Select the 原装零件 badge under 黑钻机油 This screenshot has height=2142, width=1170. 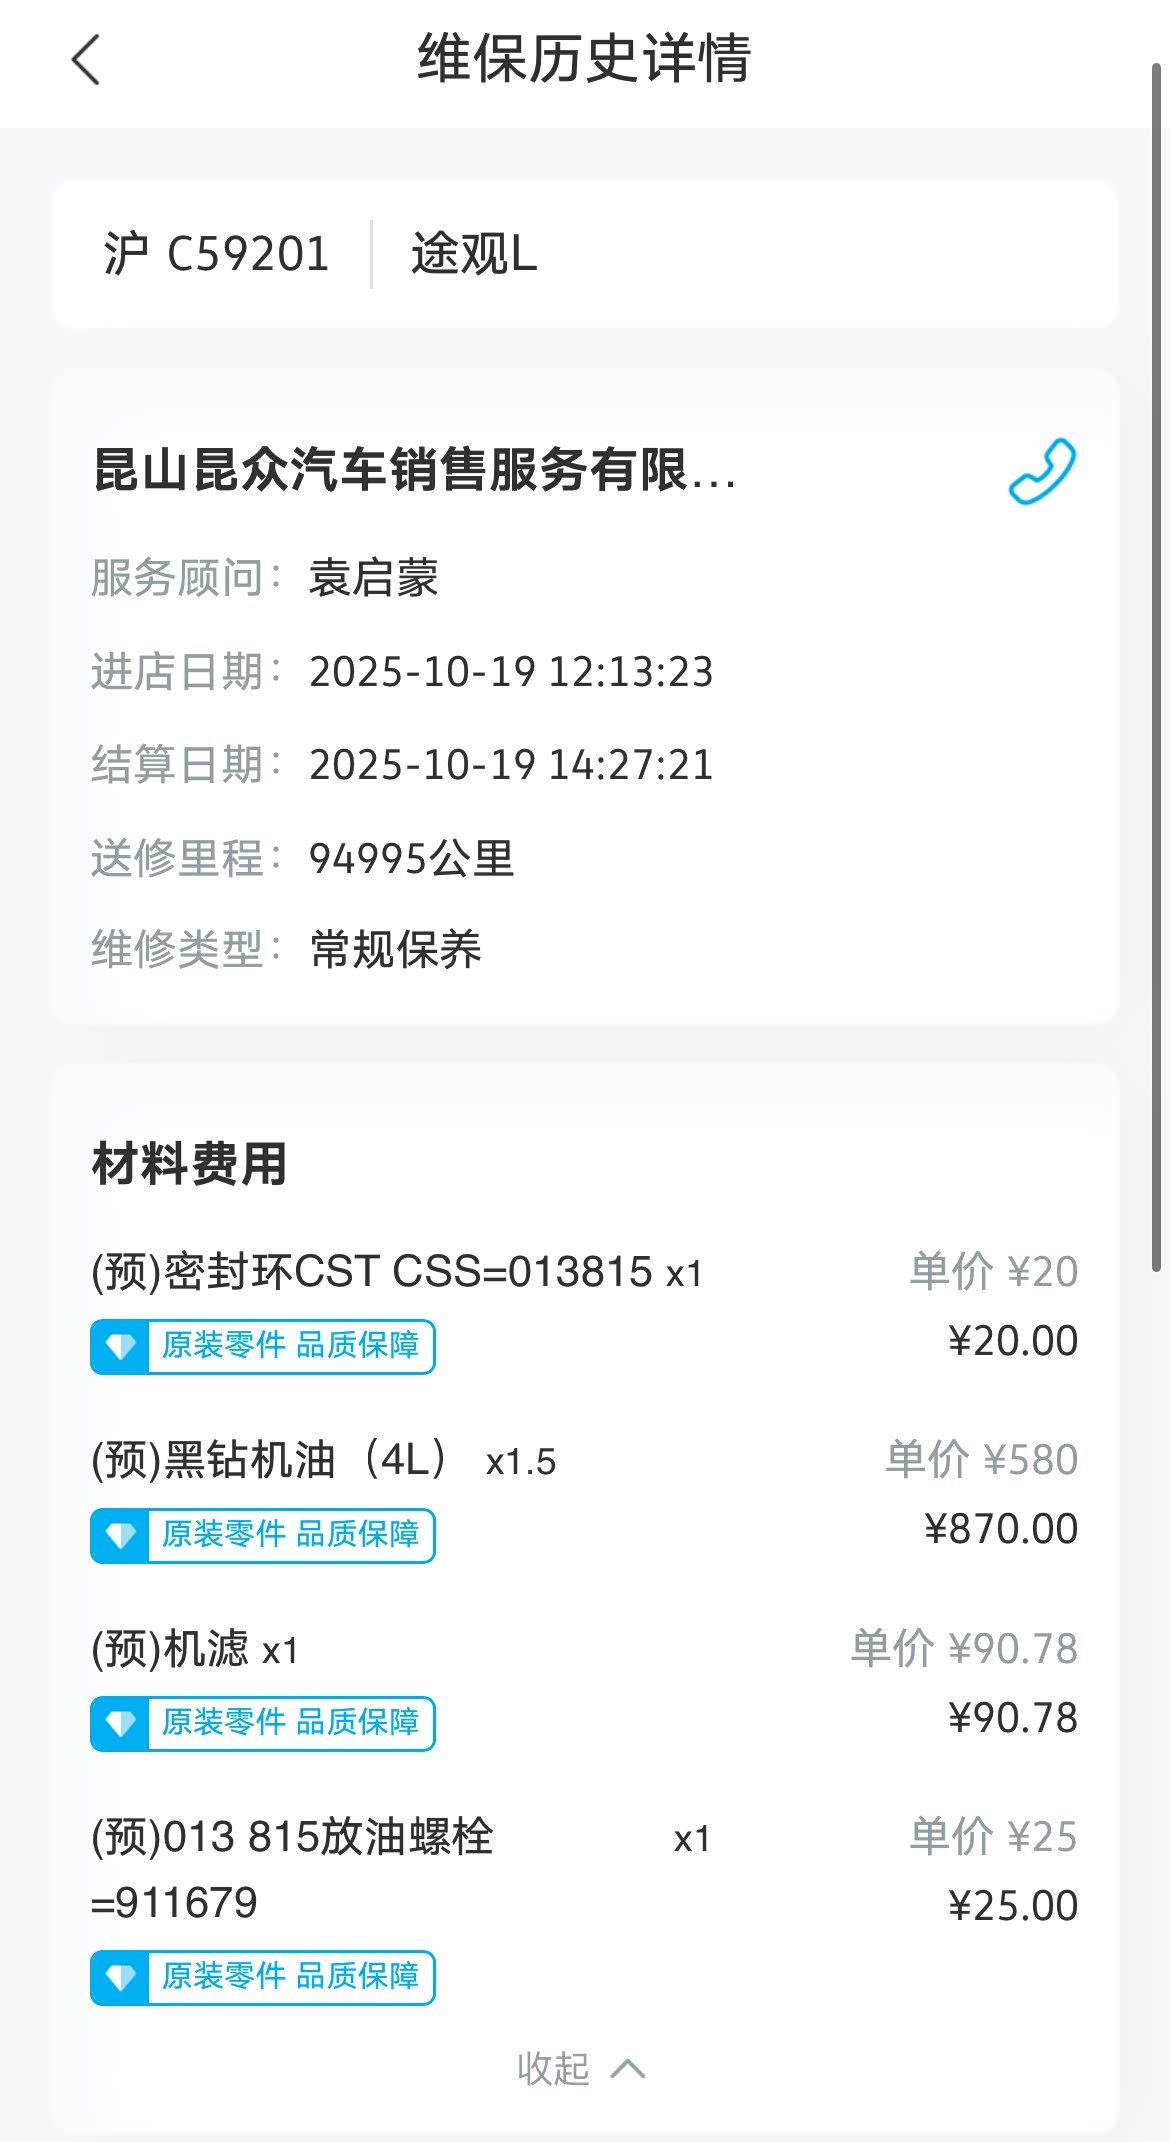(x=290, y=1535)
